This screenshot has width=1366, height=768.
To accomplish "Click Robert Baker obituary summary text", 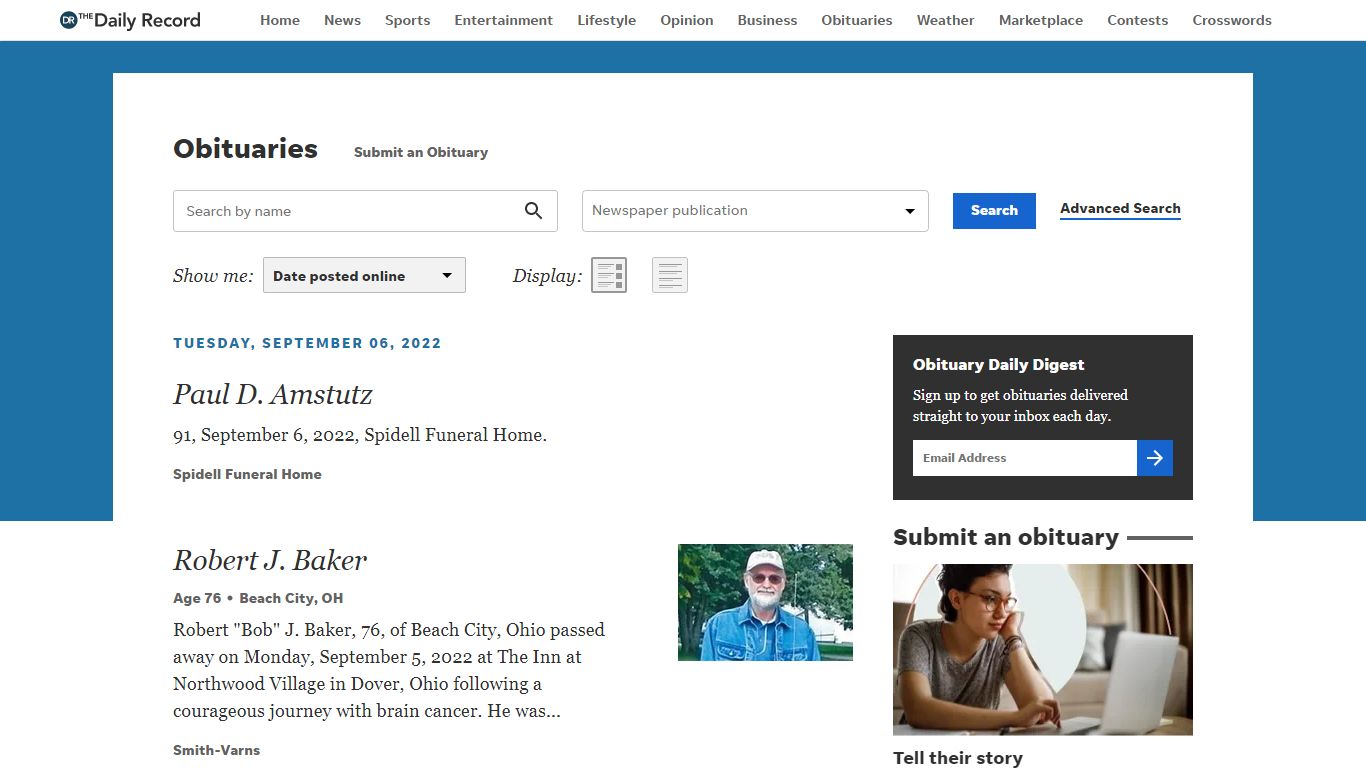I will coord(389,671).
